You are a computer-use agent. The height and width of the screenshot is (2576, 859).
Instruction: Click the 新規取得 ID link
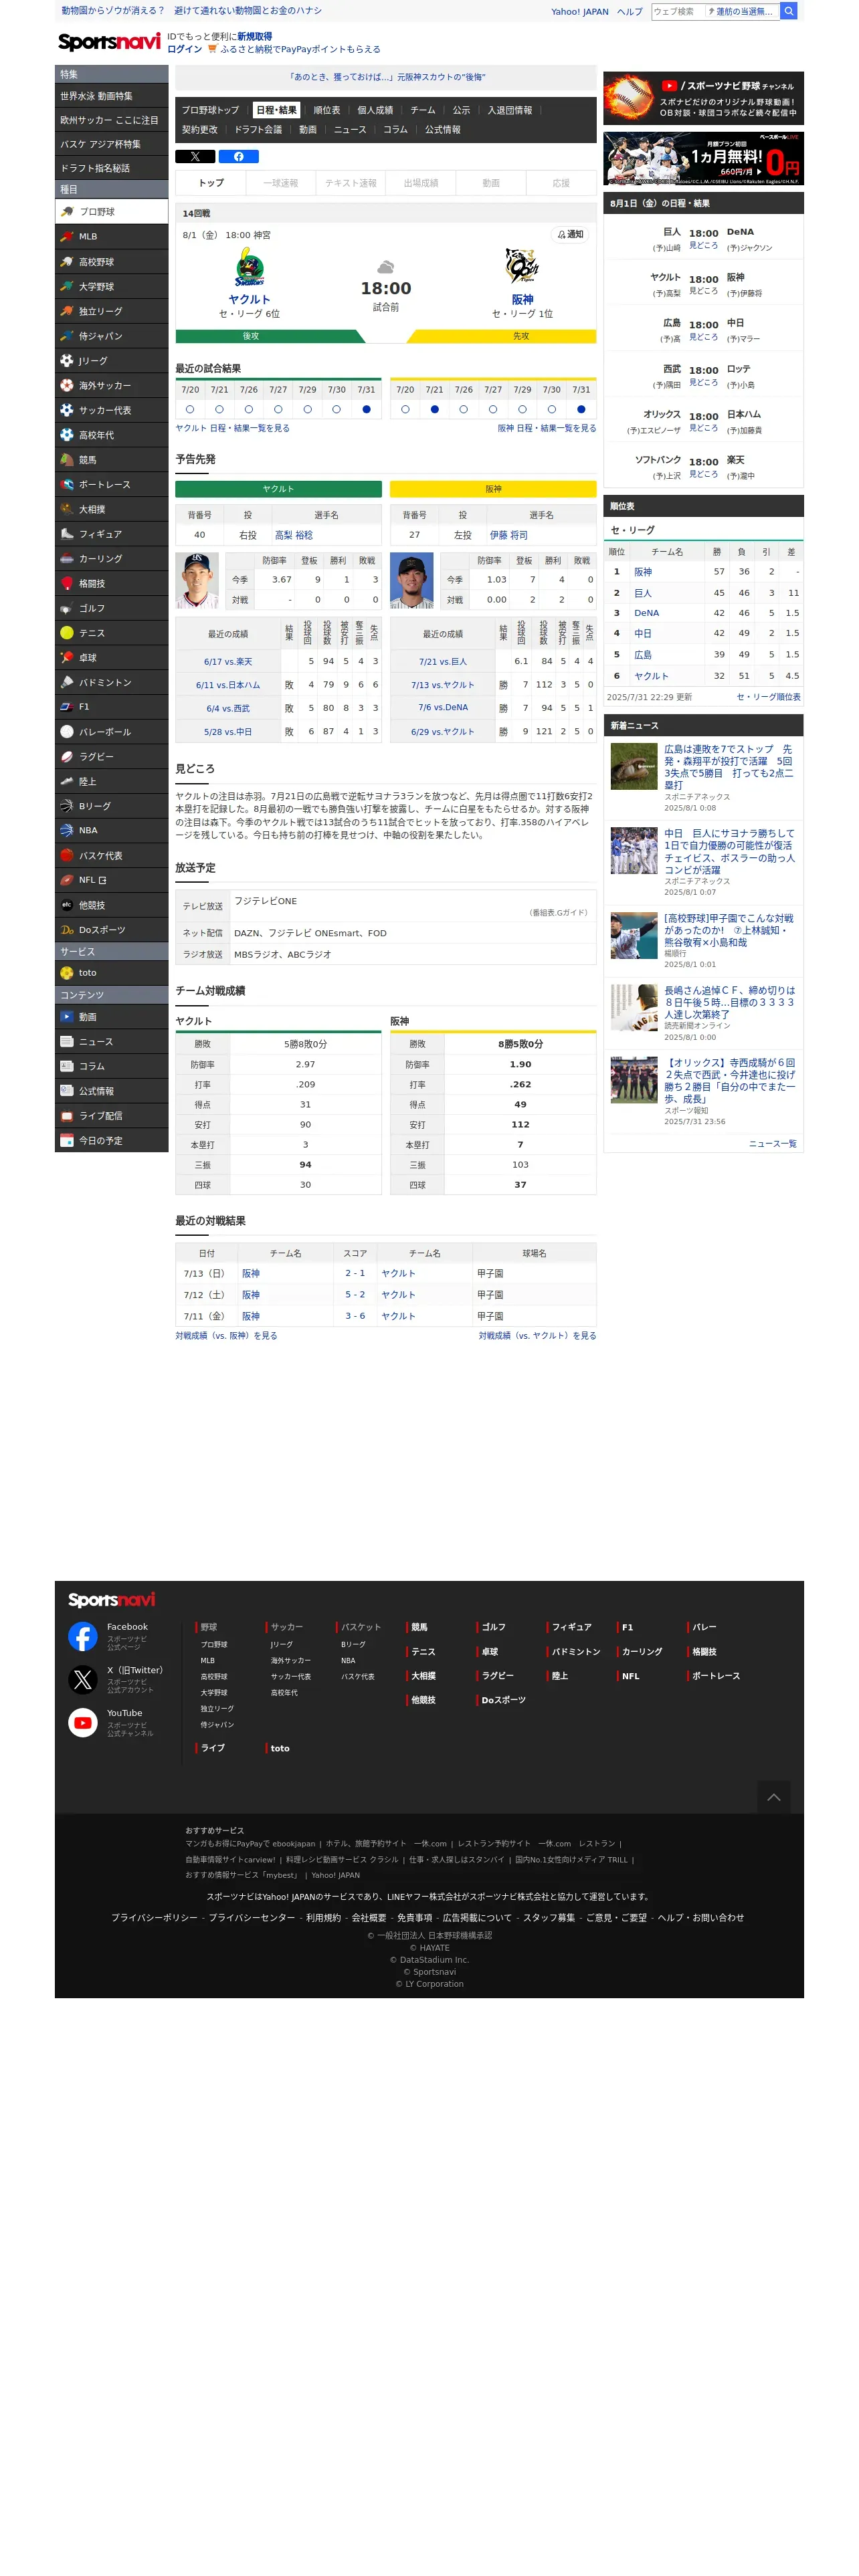(x=254, y=36)
